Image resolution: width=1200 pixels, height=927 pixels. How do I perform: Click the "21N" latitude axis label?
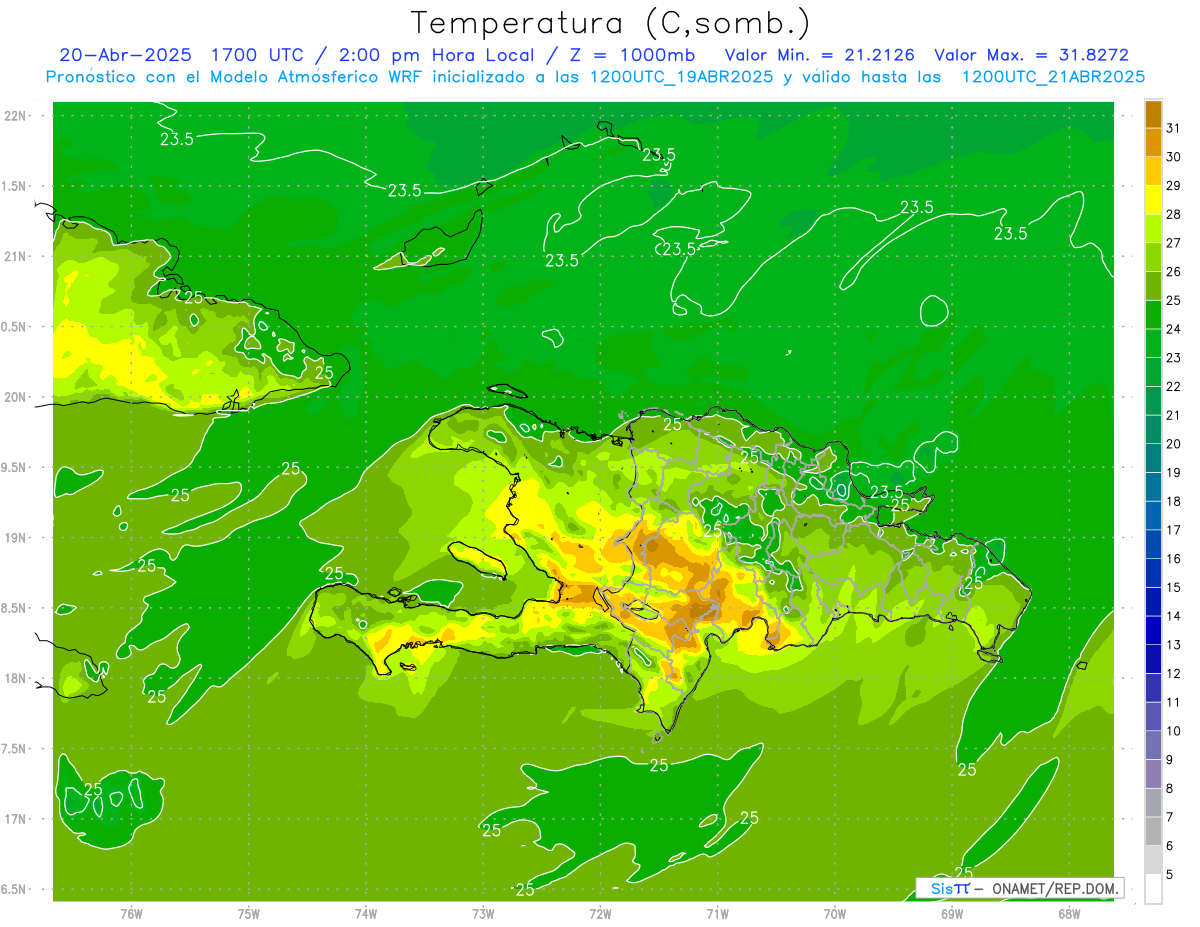16,256
